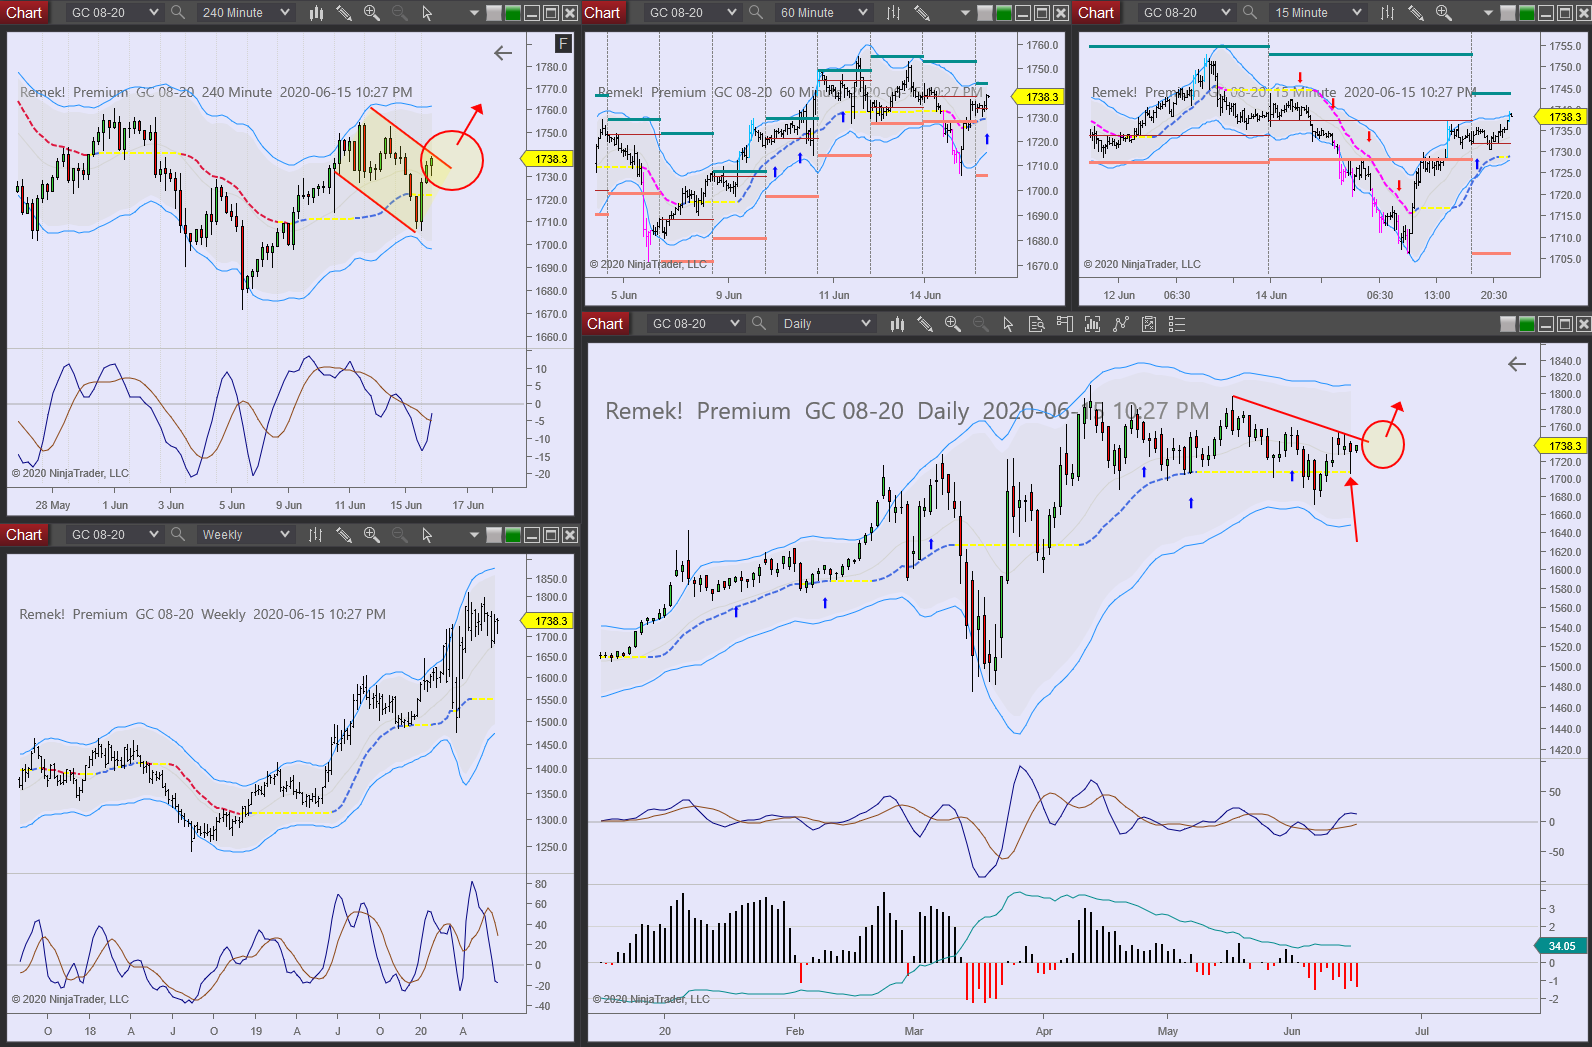Open the 240 Minute interval dropdown
This screenshot has width=1592, height=1047.
pos(245,13)
